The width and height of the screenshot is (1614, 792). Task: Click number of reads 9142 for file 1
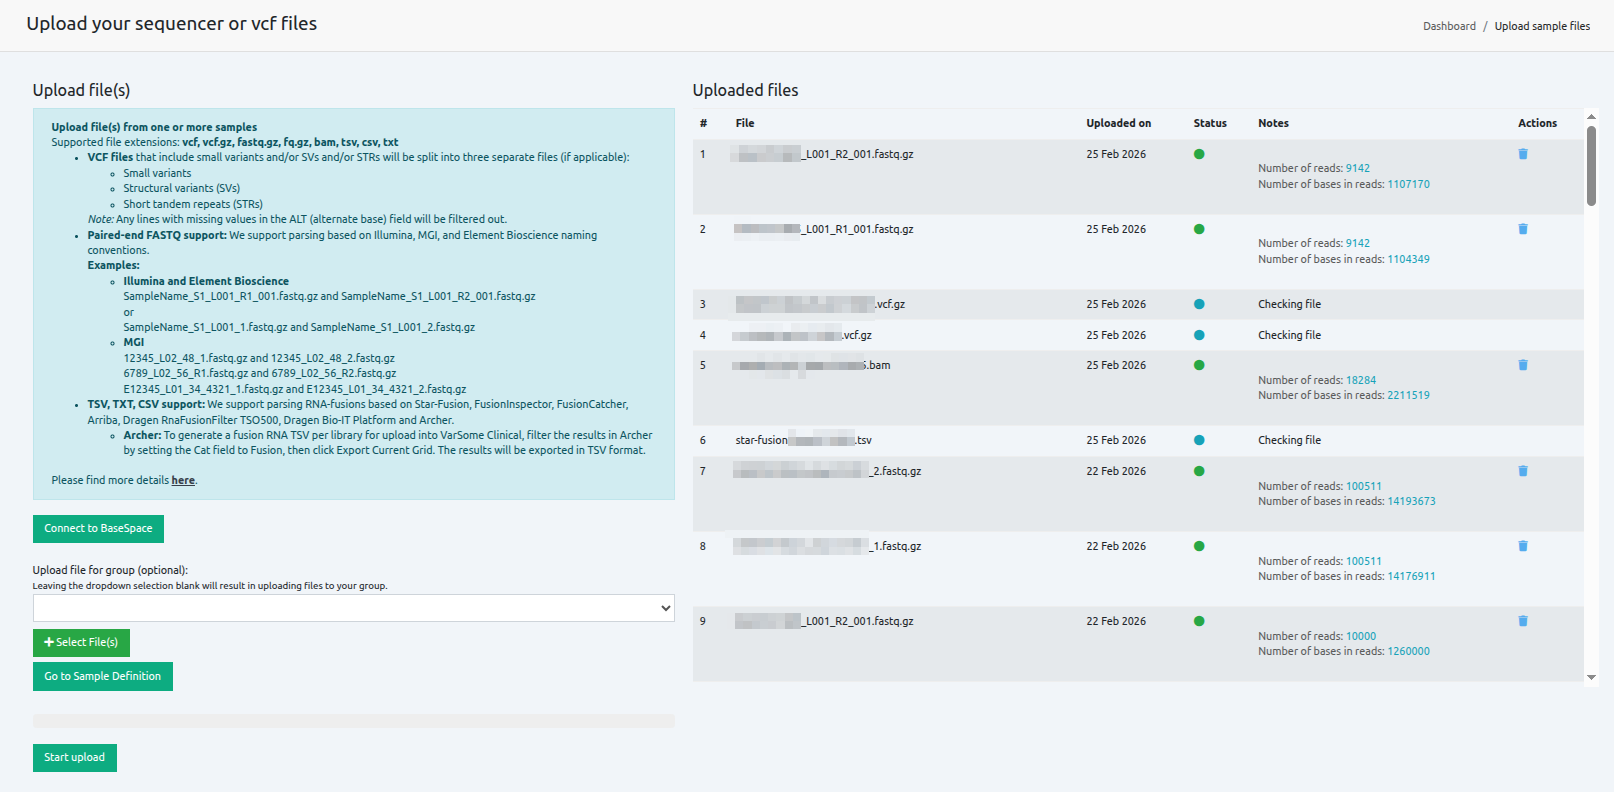1357,169
